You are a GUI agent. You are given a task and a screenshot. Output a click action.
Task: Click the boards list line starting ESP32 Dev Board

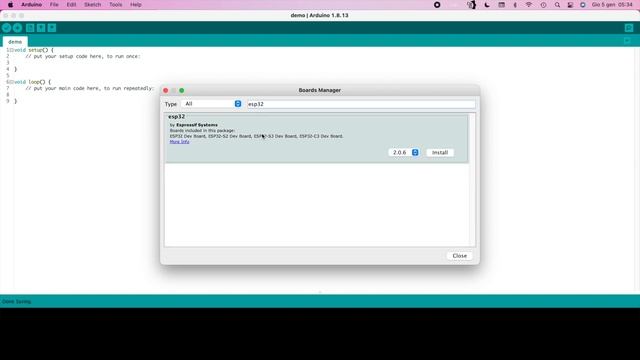[256, 136]
